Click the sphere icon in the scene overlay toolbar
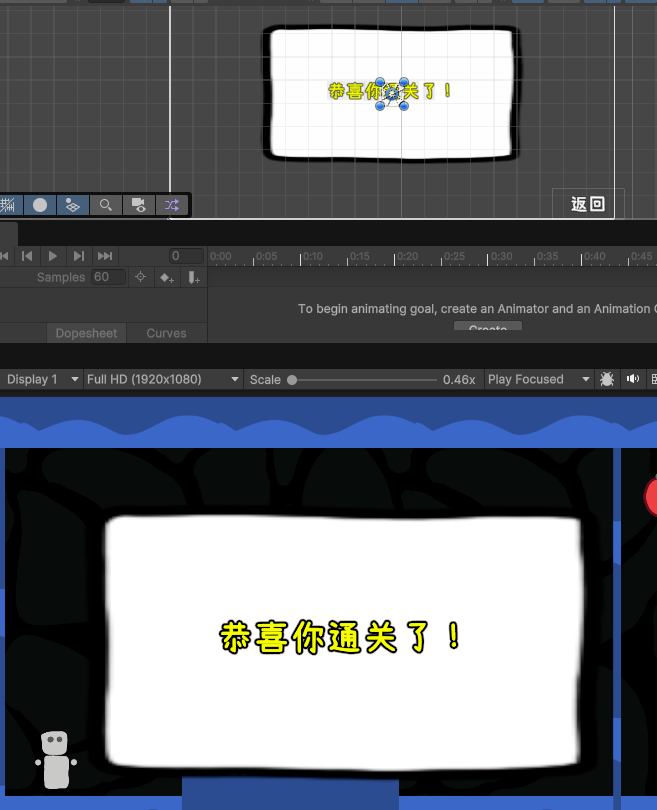The image size is (657, 810). click(40, 205)
